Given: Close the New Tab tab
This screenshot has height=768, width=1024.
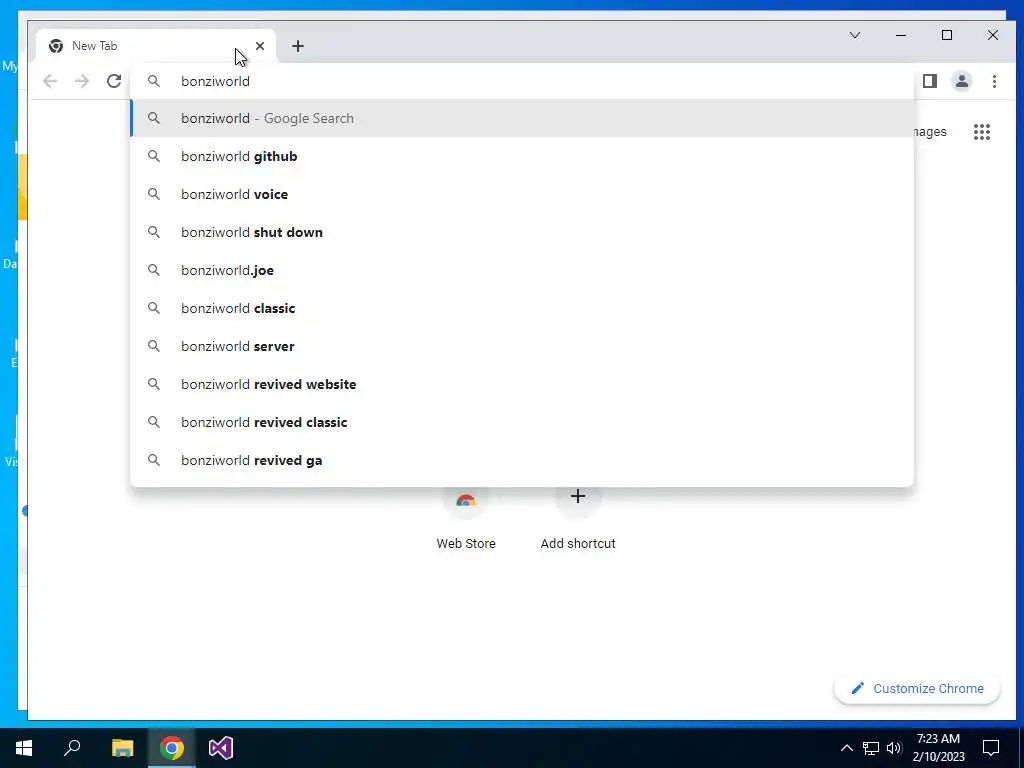Looking at the screenshot, I should (260, 46).
